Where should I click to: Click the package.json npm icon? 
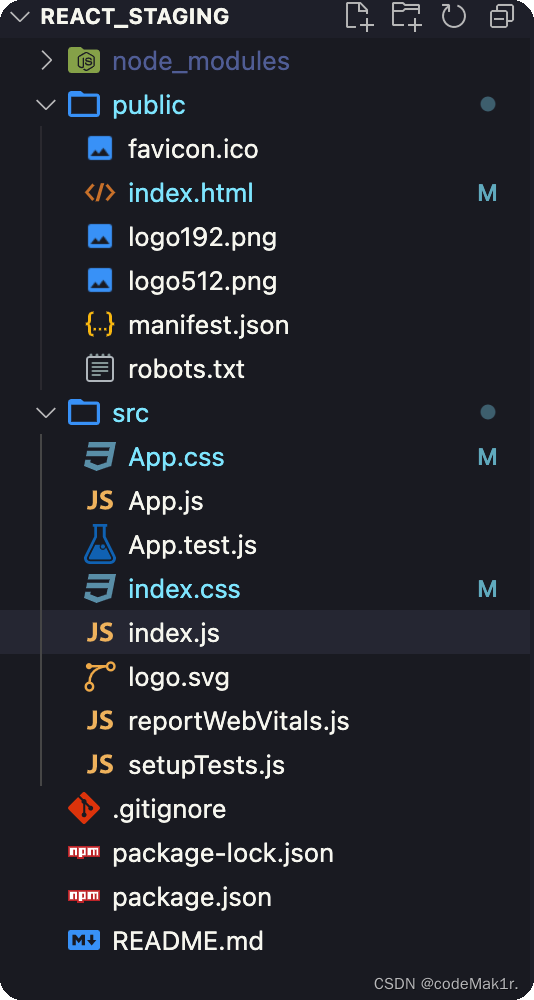coord(84,897)
